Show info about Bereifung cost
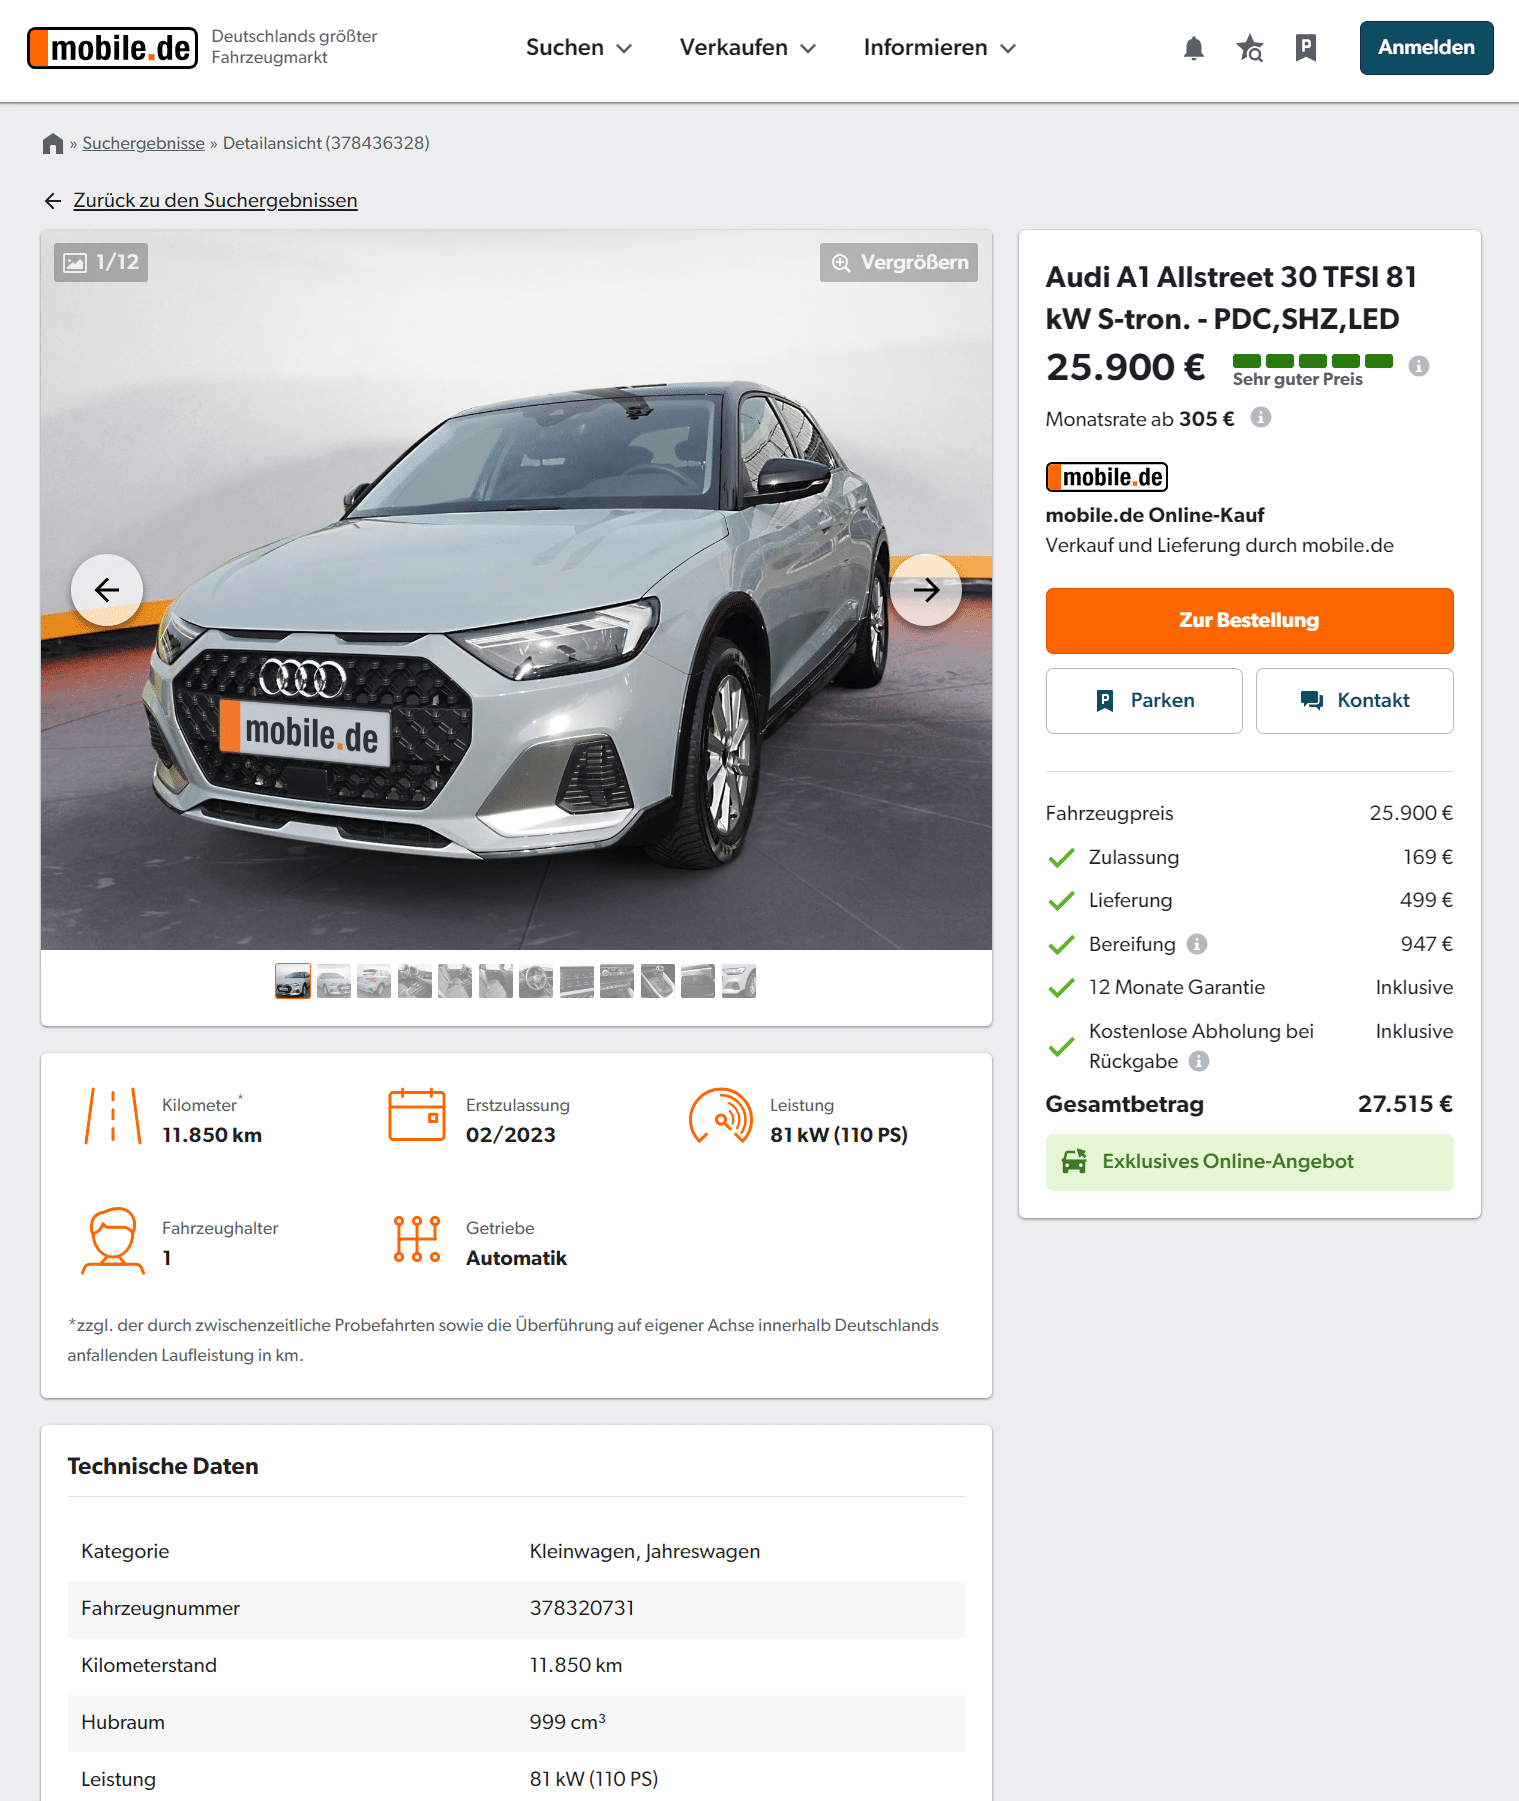The width and height of the screenshot is (1519, 1801). tap(1197, 944)
